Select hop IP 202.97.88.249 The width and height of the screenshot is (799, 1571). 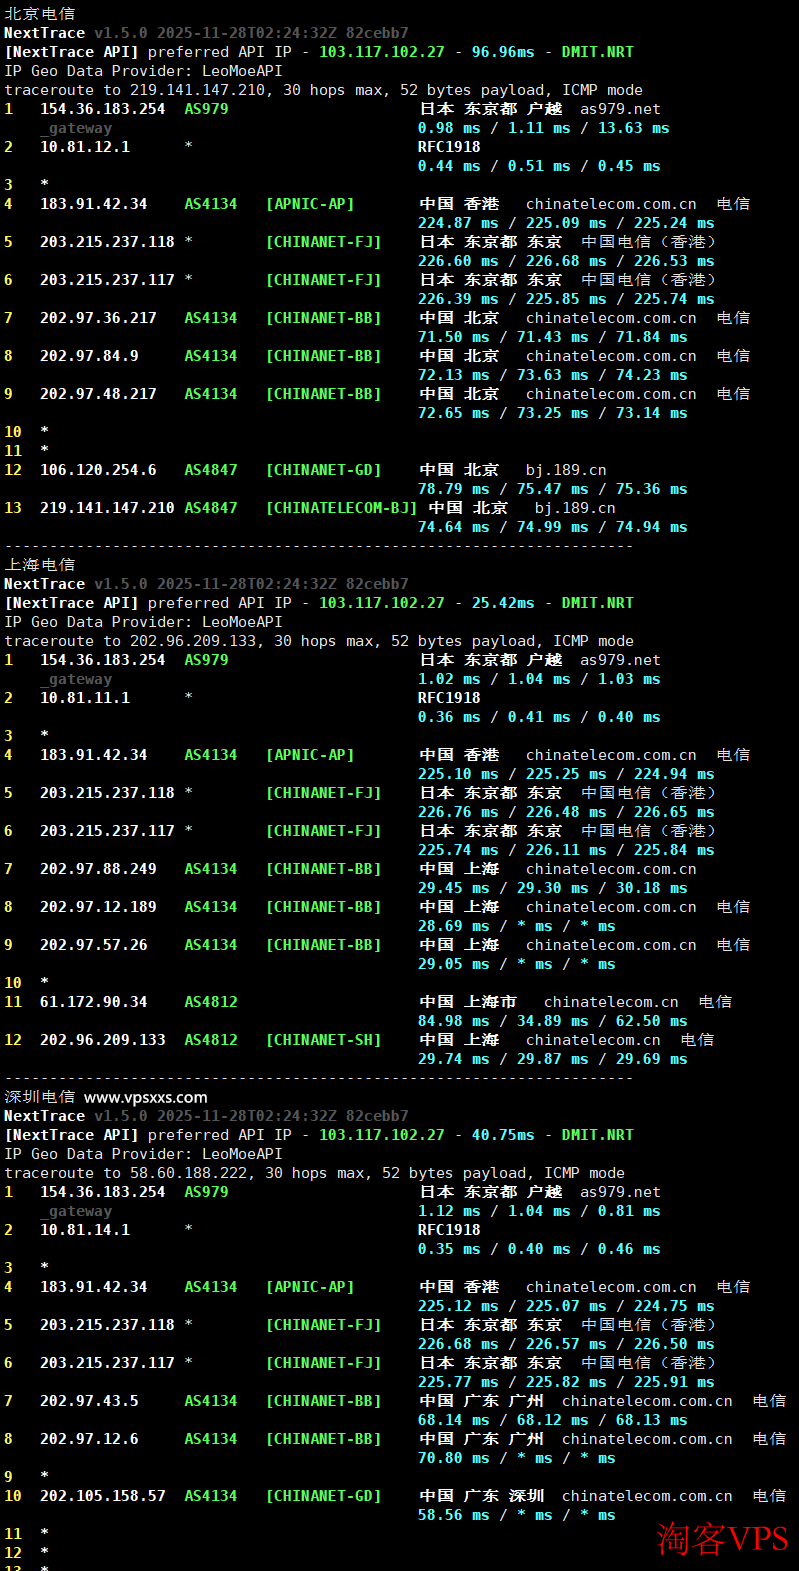(x=98, y=869)
